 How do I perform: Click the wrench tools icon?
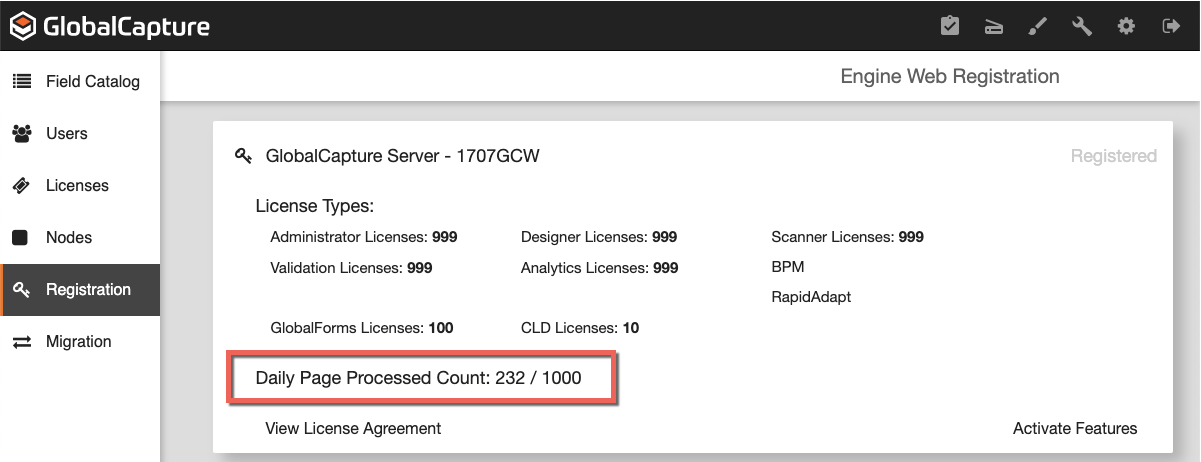[1082, 26]
